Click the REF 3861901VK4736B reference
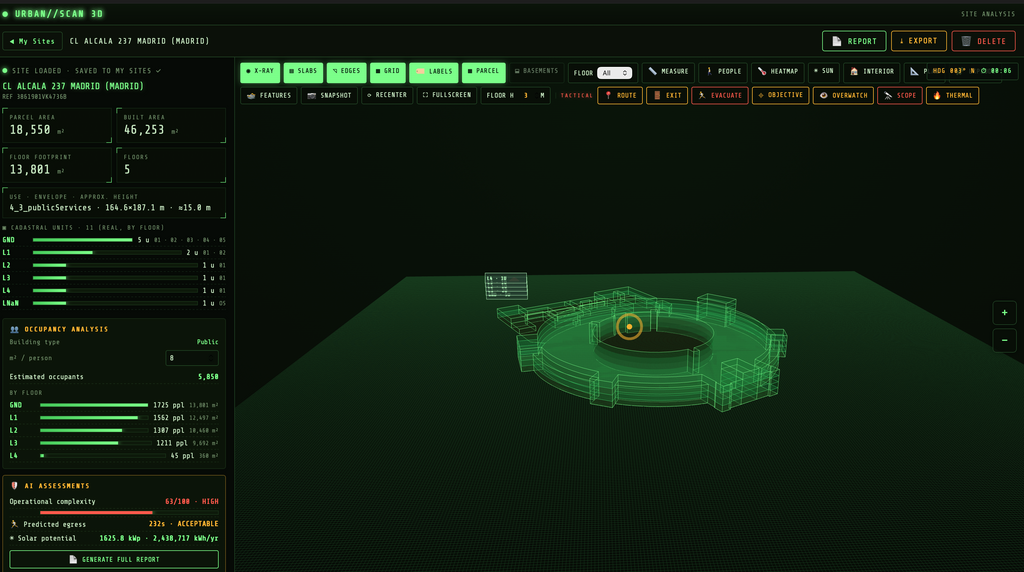The image size is (1024, 572). tap(34, 97)
